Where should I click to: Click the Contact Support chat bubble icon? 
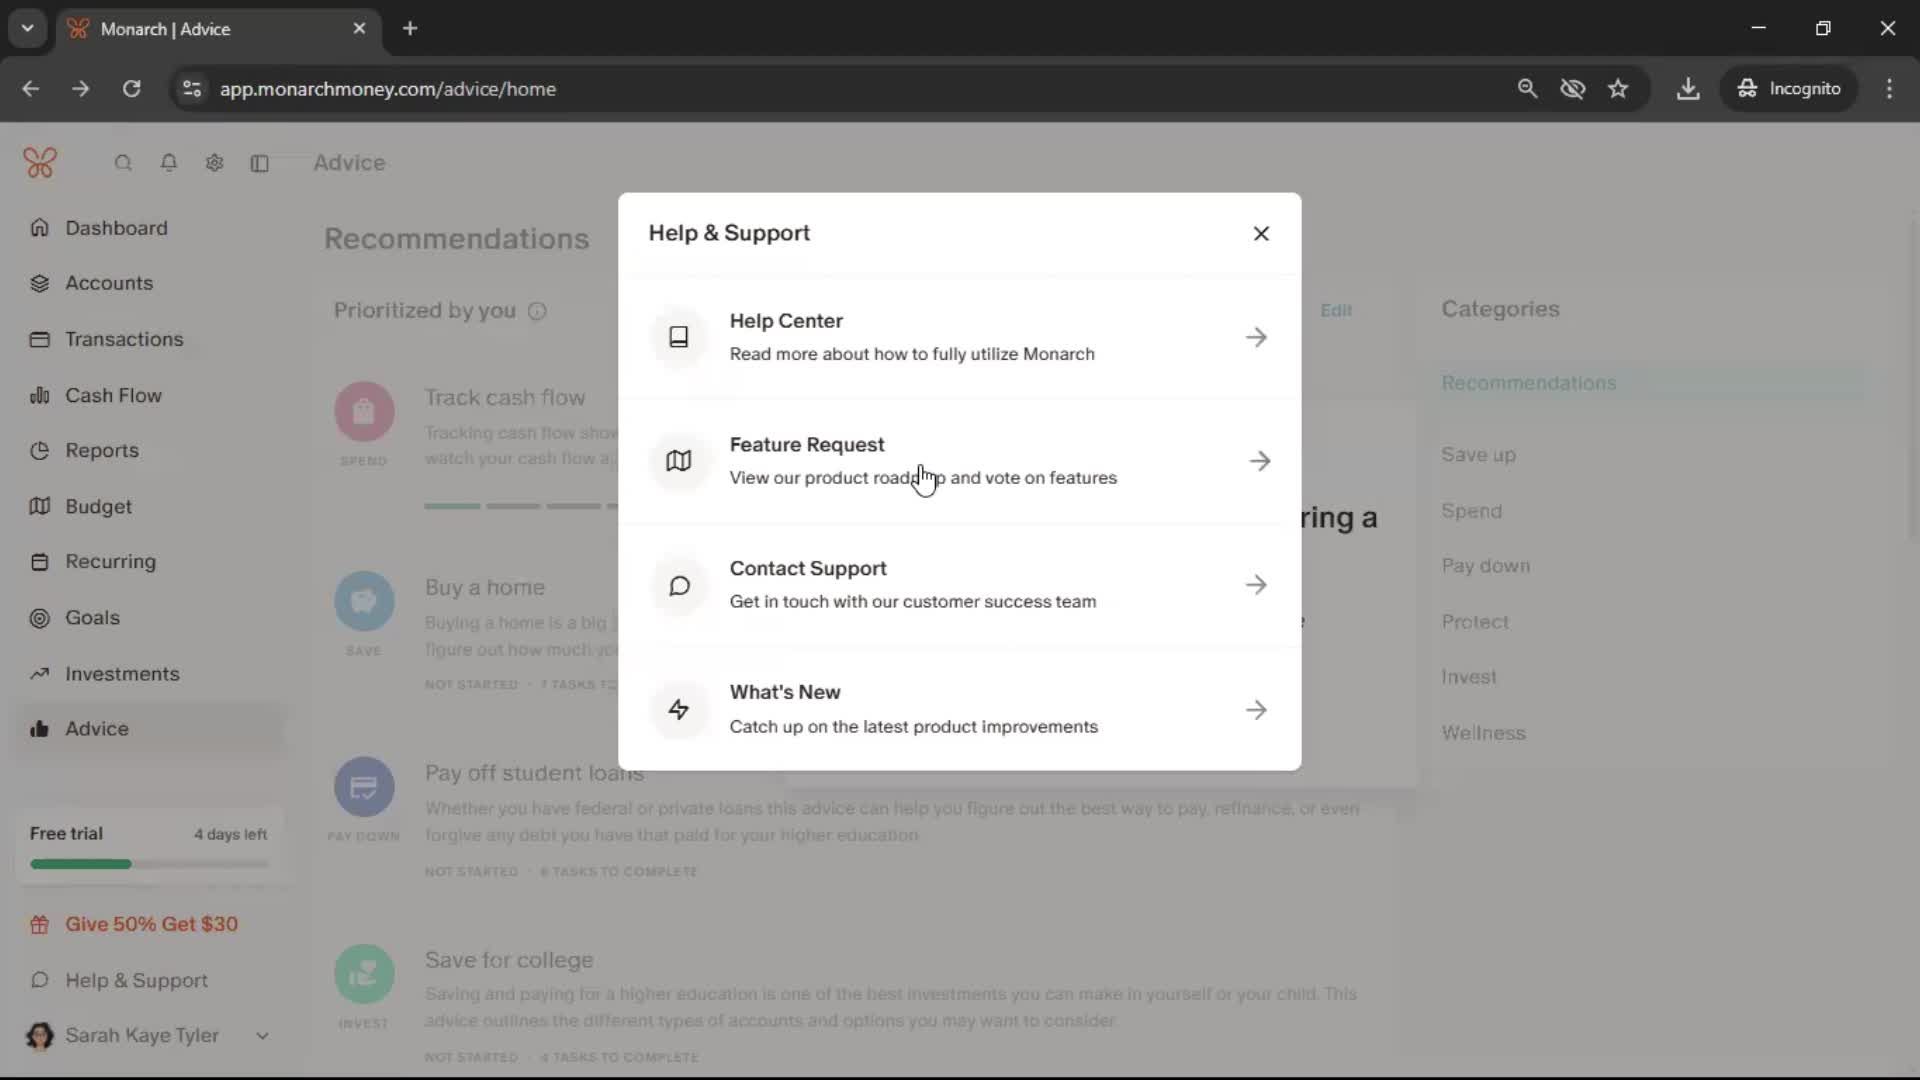coord(679,585)
